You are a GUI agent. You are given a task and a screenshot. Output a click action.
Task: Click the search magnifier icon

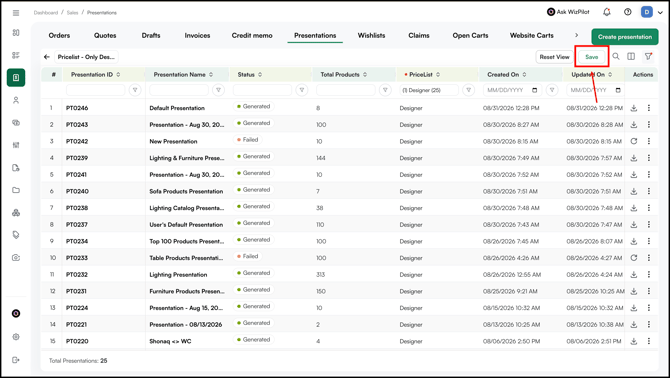616,56
